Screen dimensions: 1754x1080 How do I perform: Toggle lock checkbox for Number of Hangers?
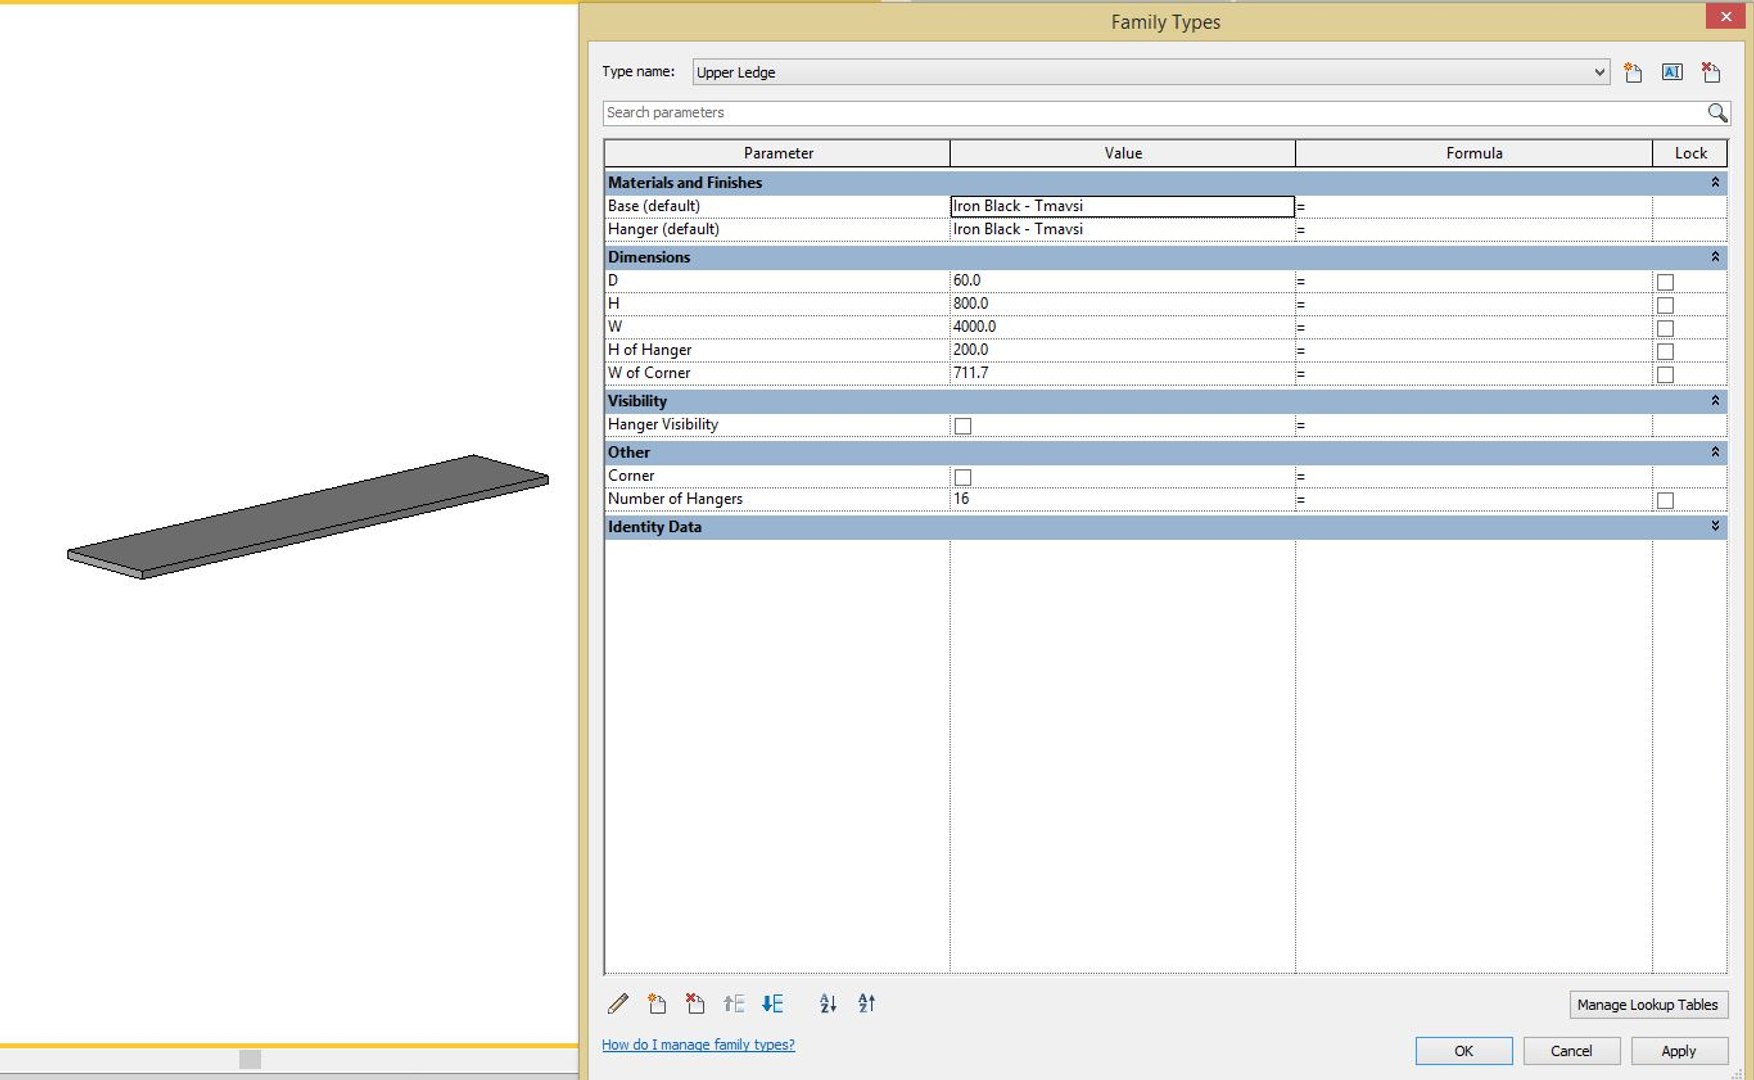[1665, 500]
